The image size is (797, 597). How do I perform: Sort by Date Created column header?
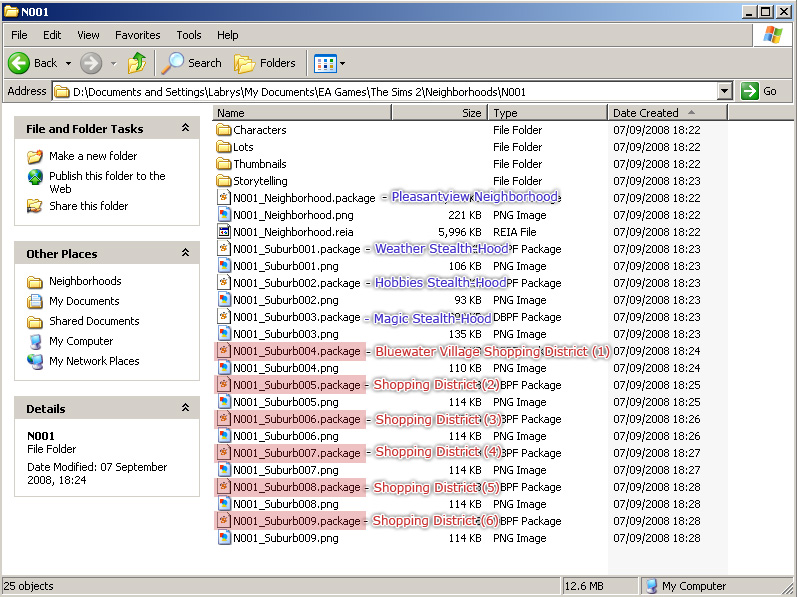[x=645, y=113]
